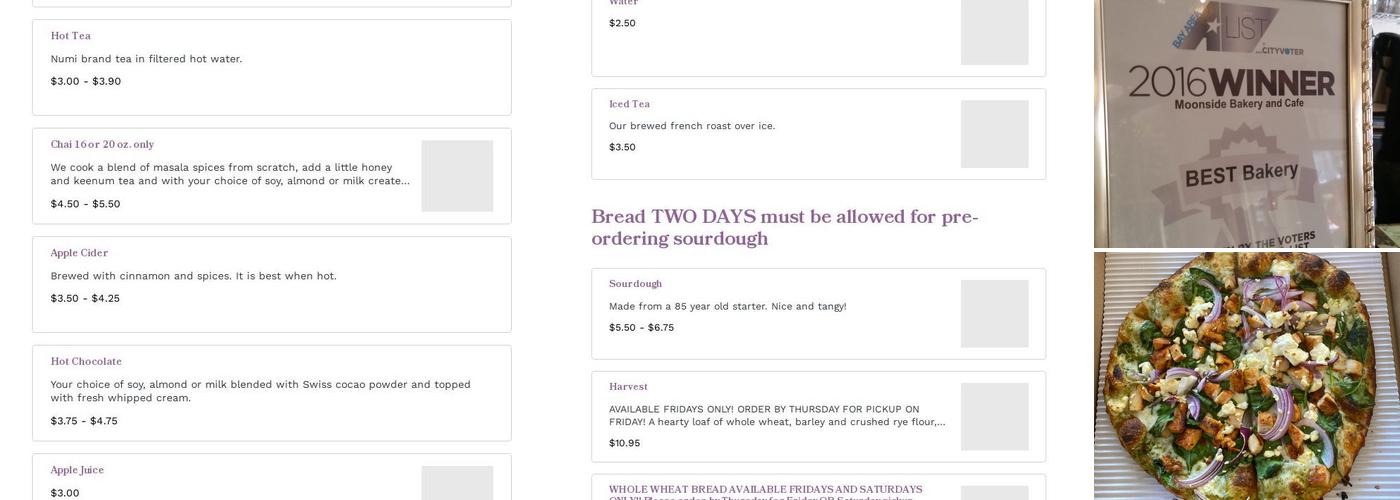Select the Hot Chocolate $3.75 - $4.75 price
The height and width of the screenshot is (500, 1400).
tap(84, 421)
